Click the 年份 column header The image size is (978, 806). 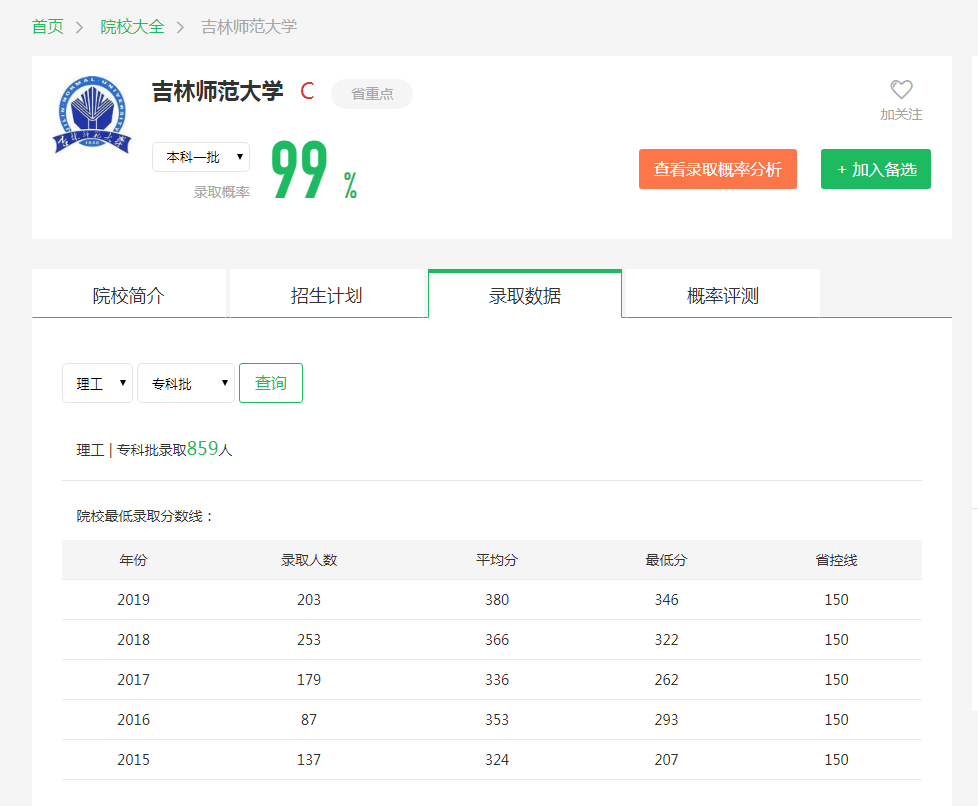pyautogui.click(x=133, y=560)
